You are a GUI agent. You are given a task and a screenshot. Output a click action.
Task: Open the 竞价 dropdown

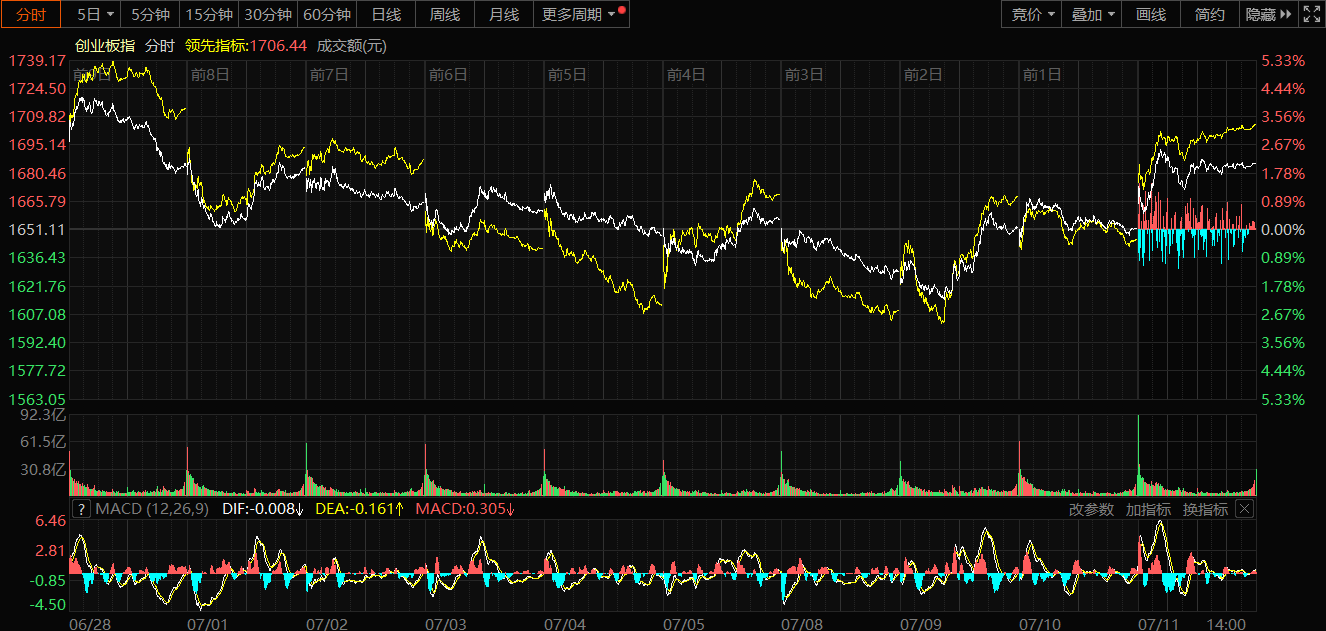[1032, 14]
